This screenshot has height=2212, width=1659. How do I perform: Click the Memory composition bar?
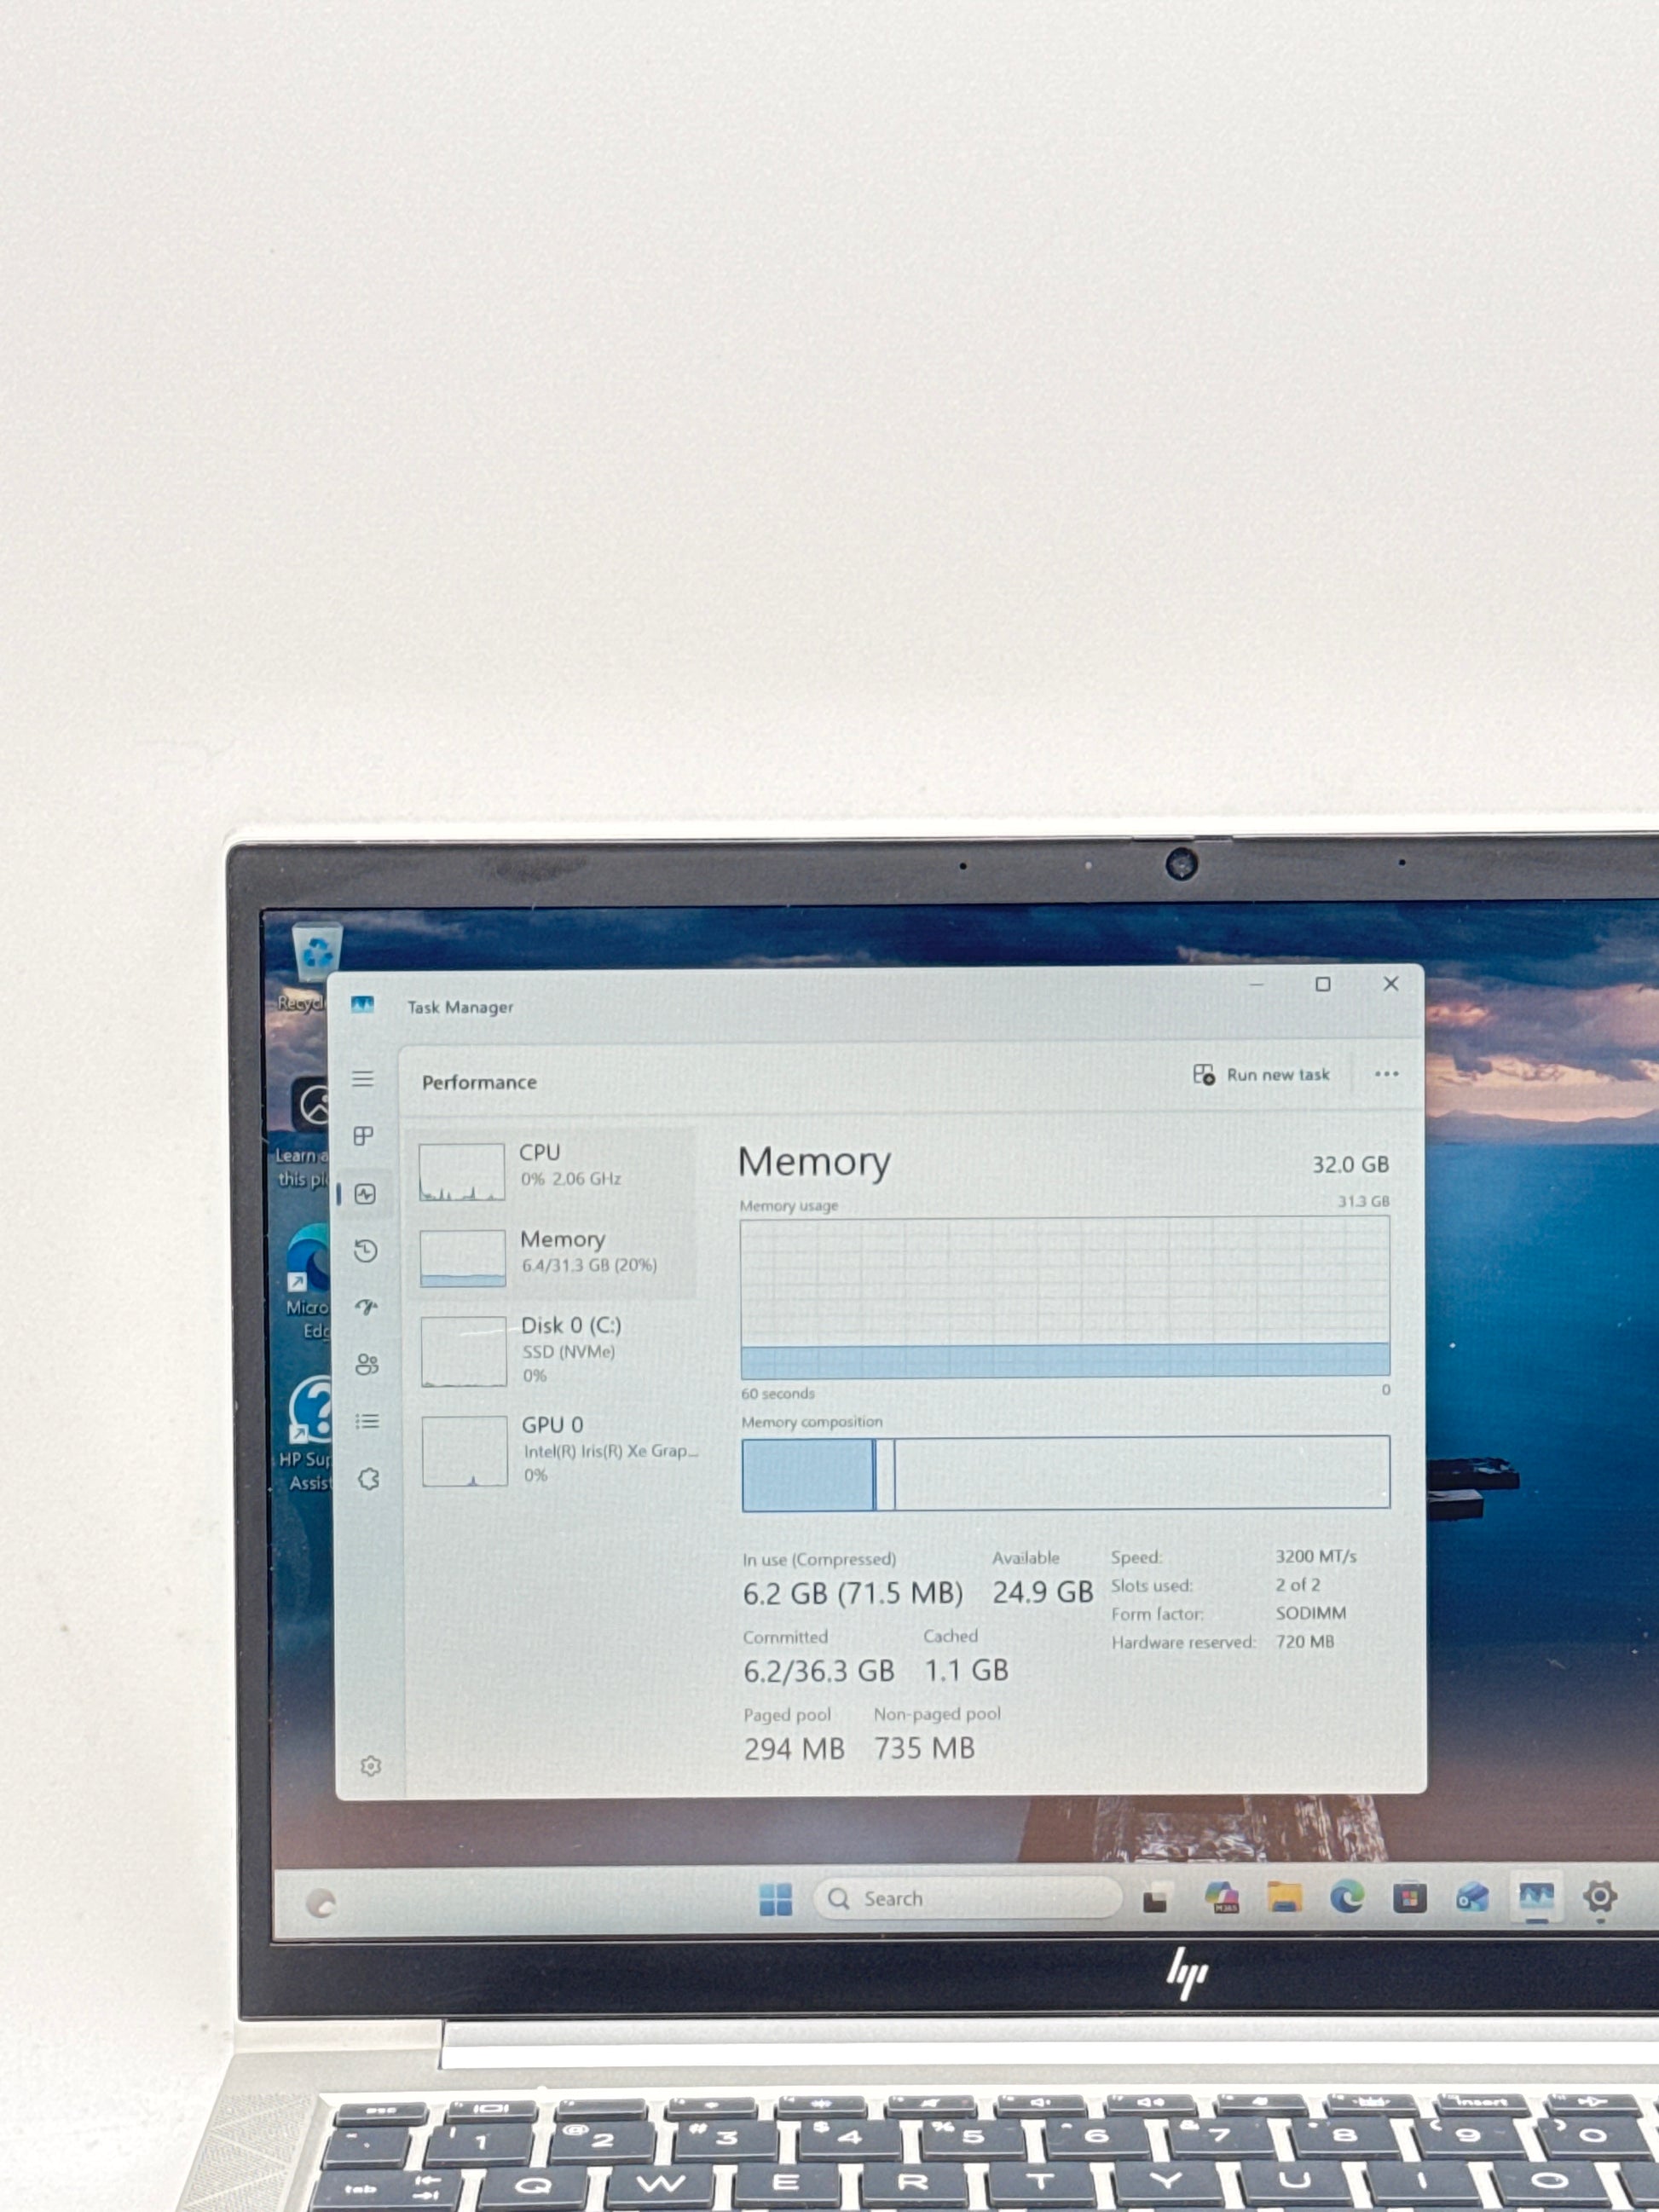(x=1065, y=1473)
